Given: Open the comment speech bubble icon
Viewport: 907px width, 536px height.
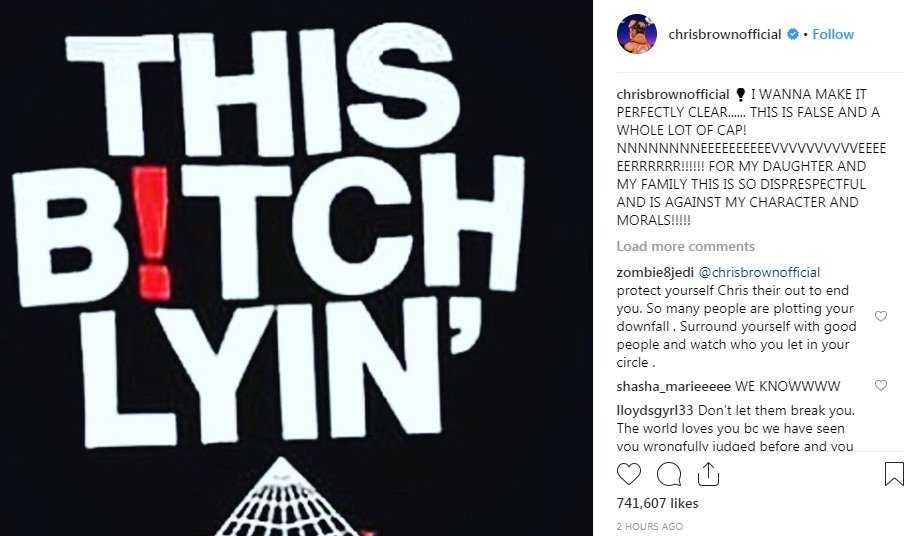Looking at the screenshot, I should click(x=669, y=474).
